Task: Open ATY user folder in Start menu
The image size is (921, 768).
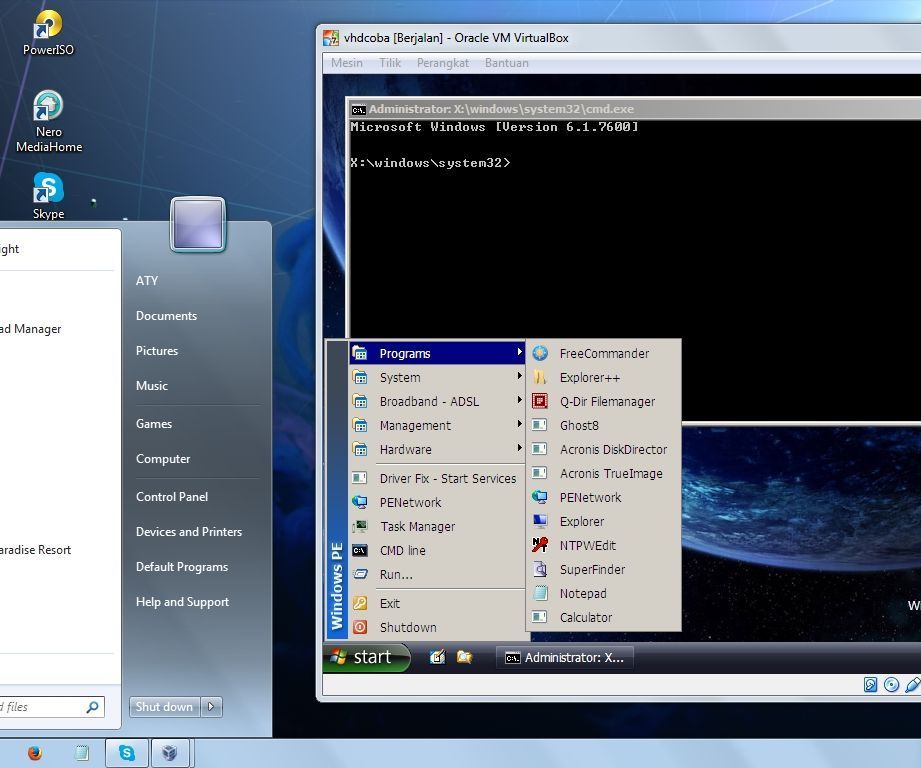Action: coord(147,281)
